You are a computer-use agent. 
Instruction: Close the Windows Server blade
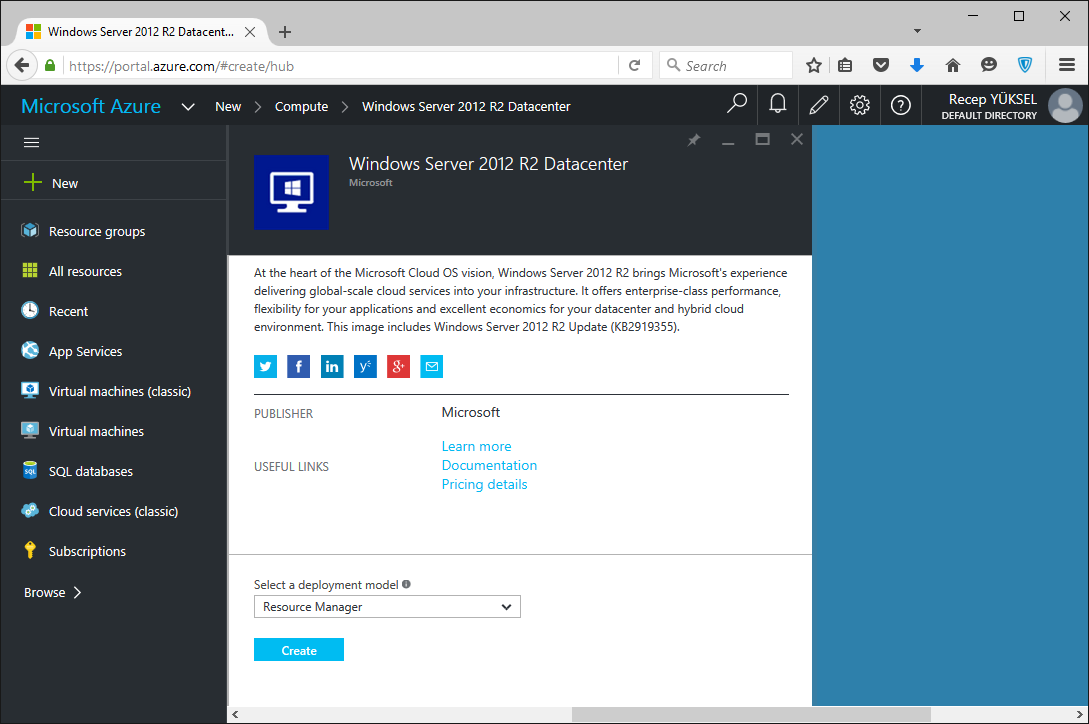tap(797, 140)
